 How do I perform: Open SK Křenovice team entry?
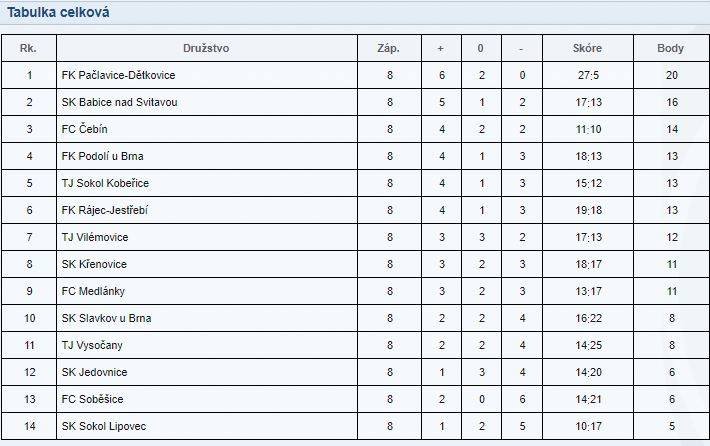click(94, 264)
